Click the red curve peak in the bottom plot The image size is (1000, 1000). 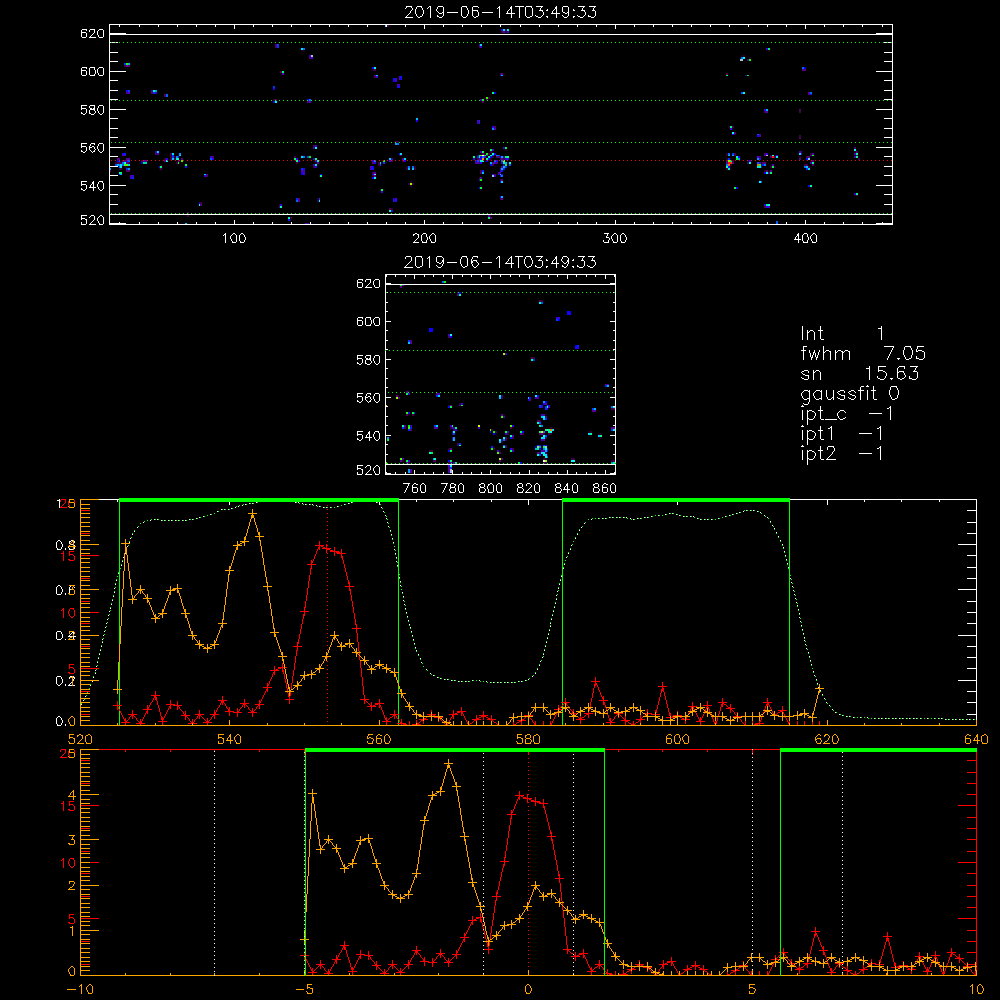coord(520,795)
